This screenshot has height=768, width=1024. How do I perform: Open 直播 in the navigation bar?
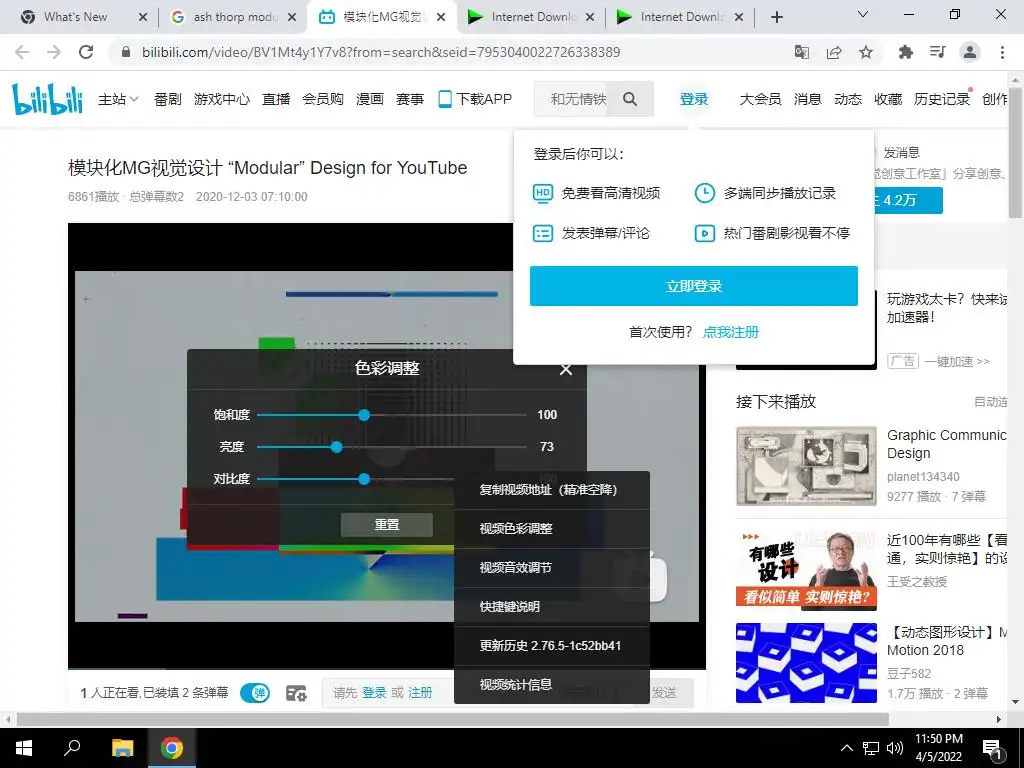click(276, 99)
